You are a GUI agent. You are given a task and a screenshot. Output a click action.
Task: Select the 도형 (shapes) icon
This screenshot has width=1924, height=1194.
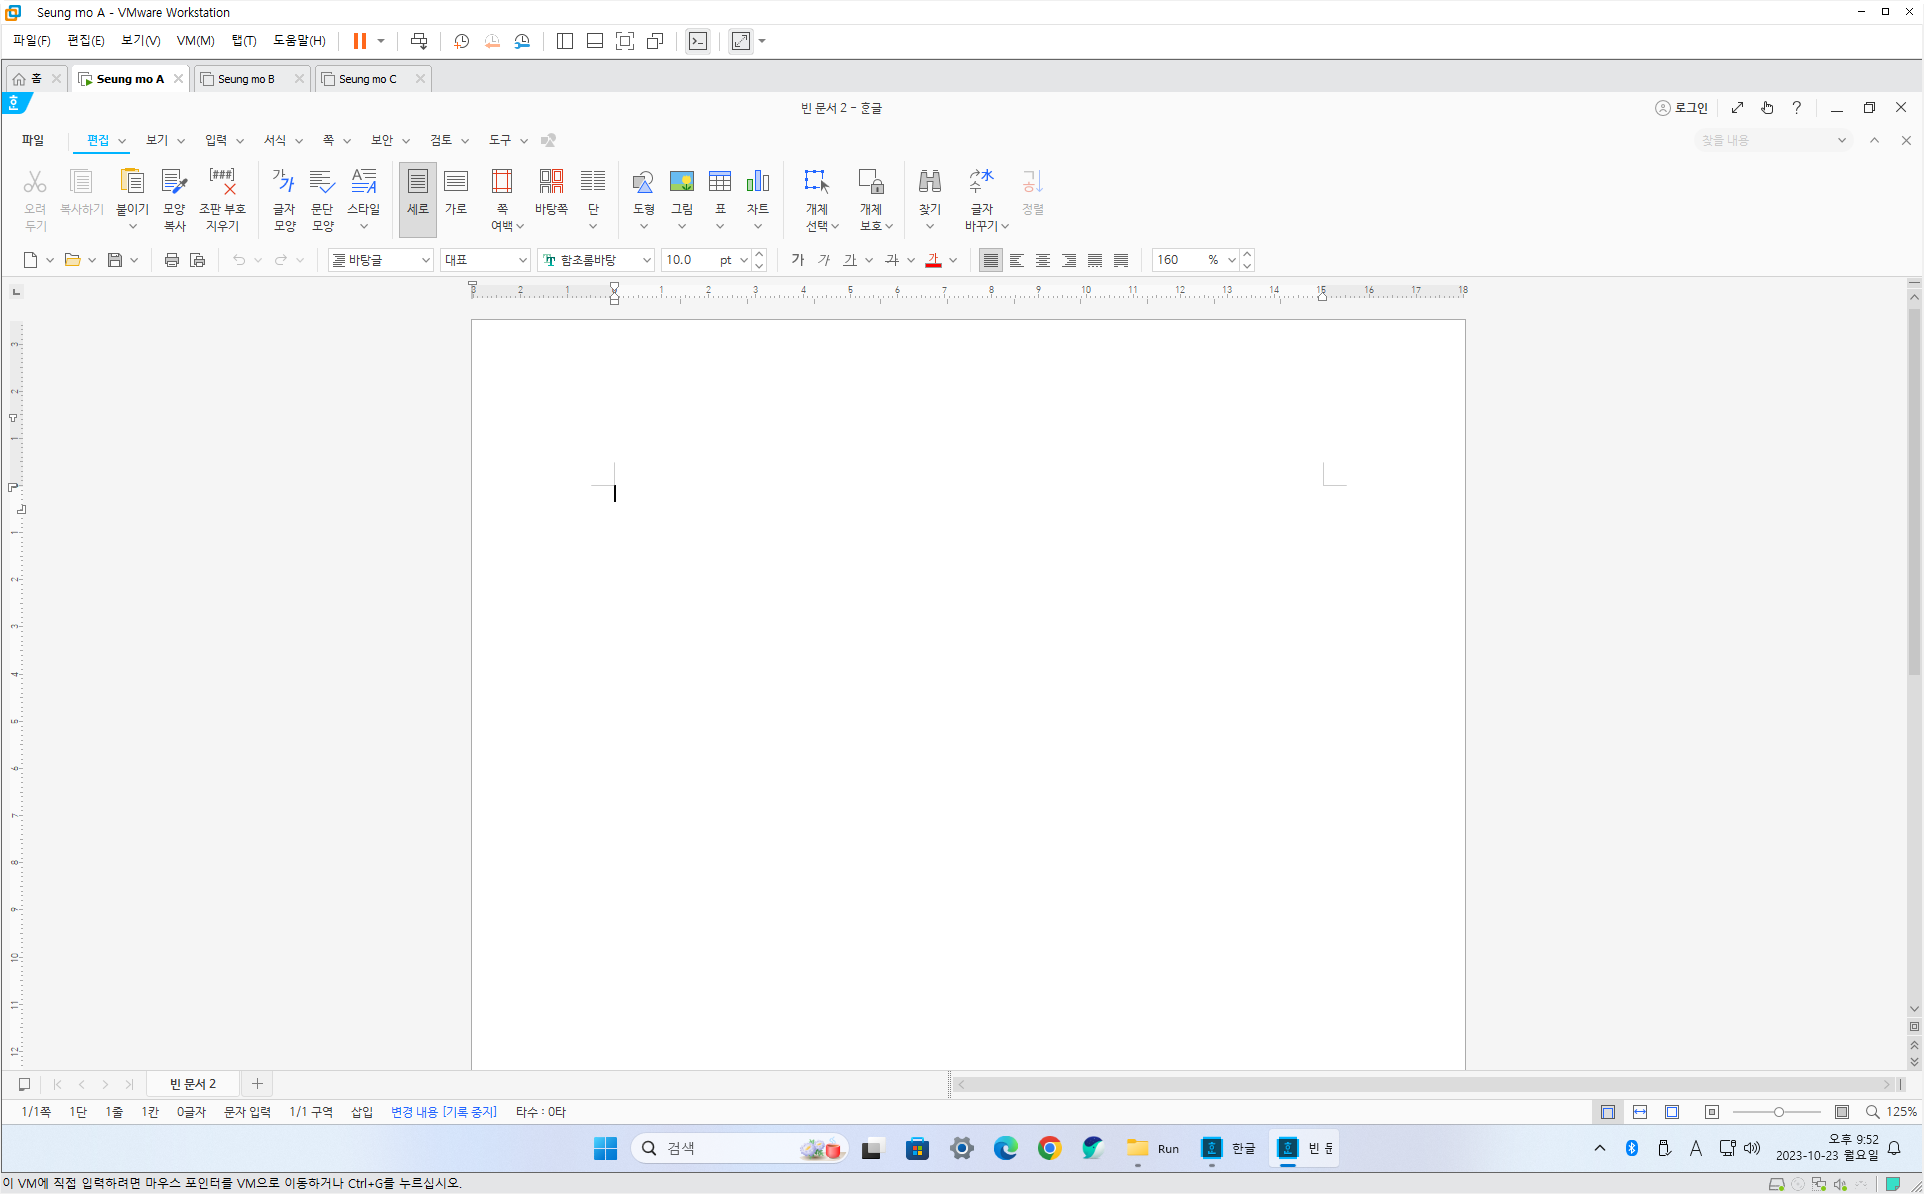(643, 182)
